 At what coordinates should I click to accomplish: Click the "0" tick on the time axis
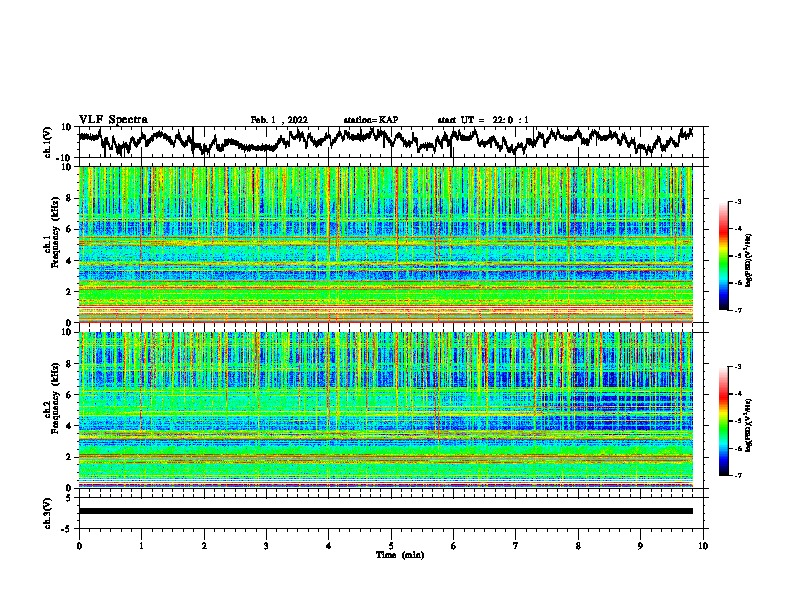[79, 546]
